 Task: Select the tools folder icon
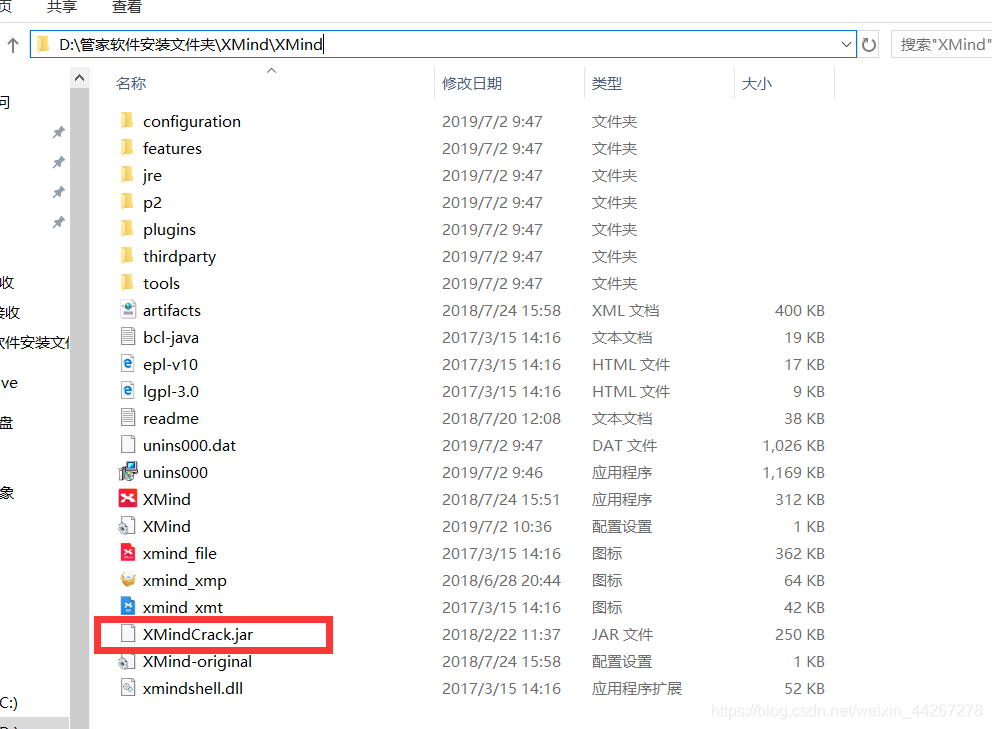[127, 283]
